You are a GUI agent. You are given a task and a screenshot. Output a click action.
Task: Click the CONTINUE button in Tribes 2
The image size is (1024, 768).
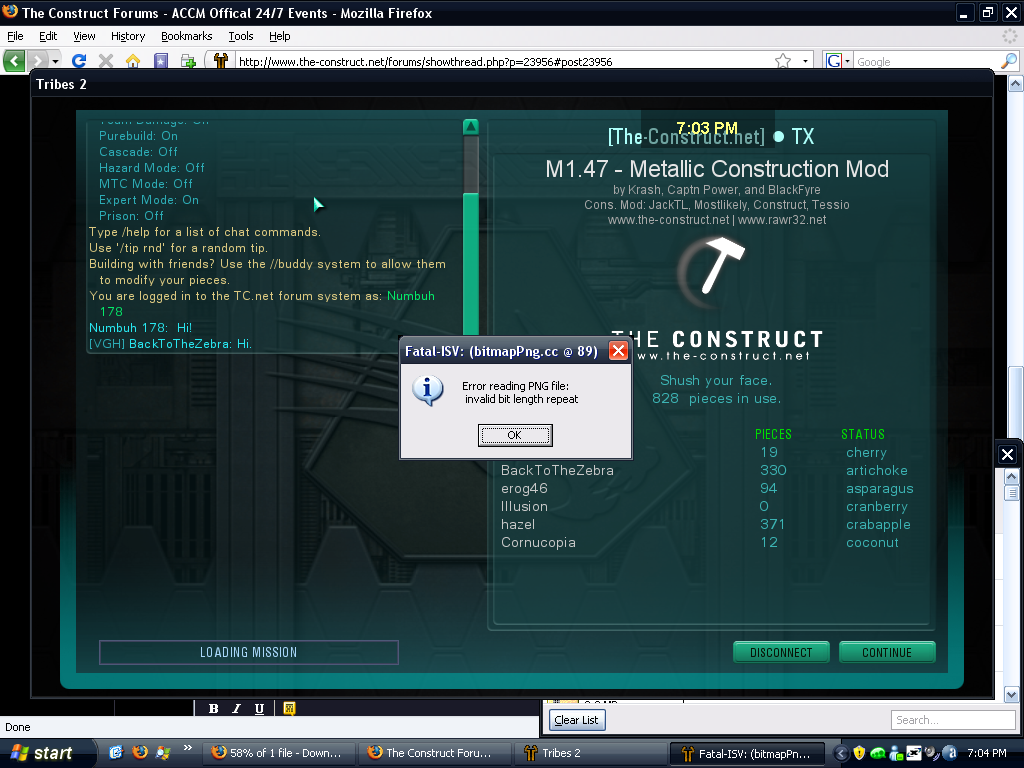click(x=887, y=652)
